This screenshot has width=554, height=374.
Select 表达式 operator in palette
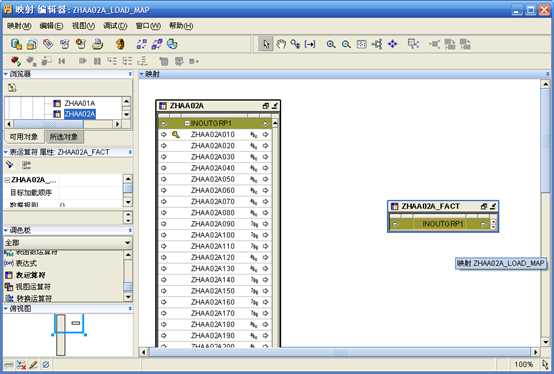click(26, 263)
